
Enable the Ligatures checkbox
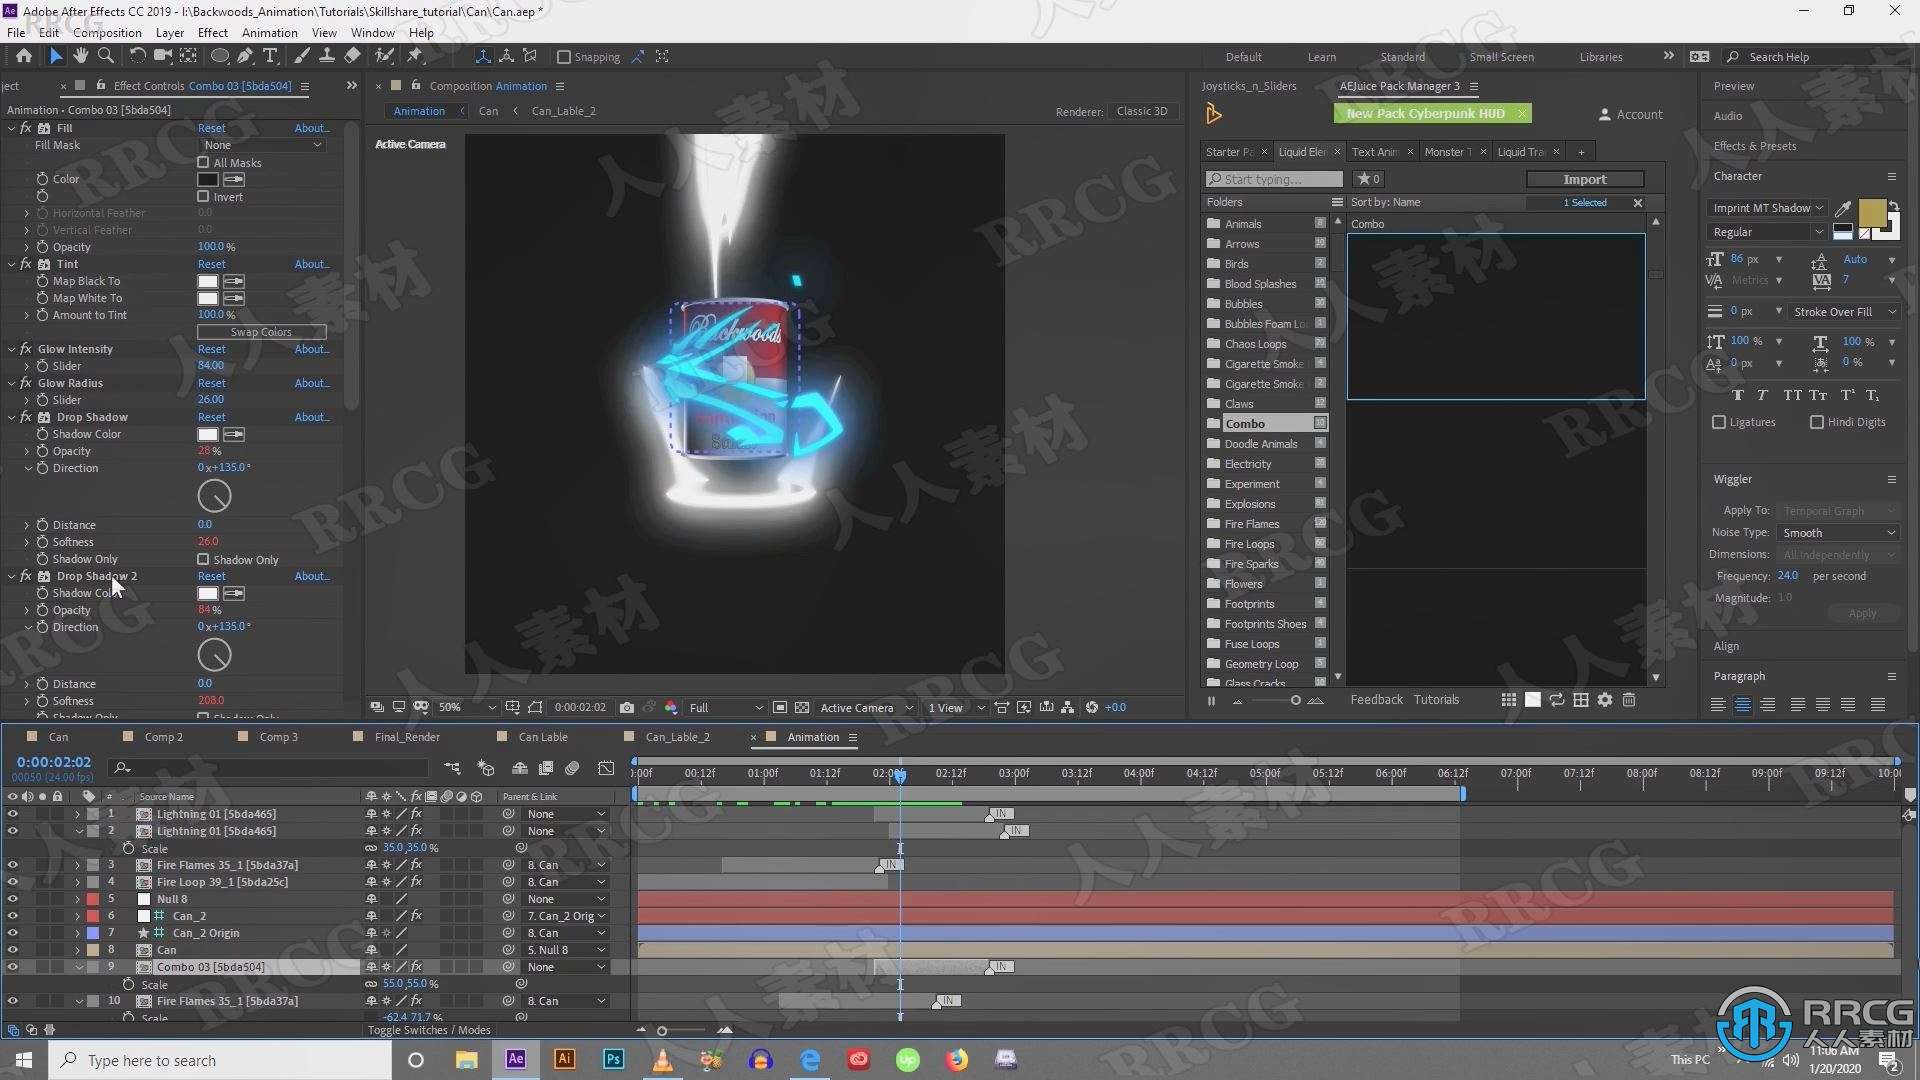click(x=1719, y=422)
